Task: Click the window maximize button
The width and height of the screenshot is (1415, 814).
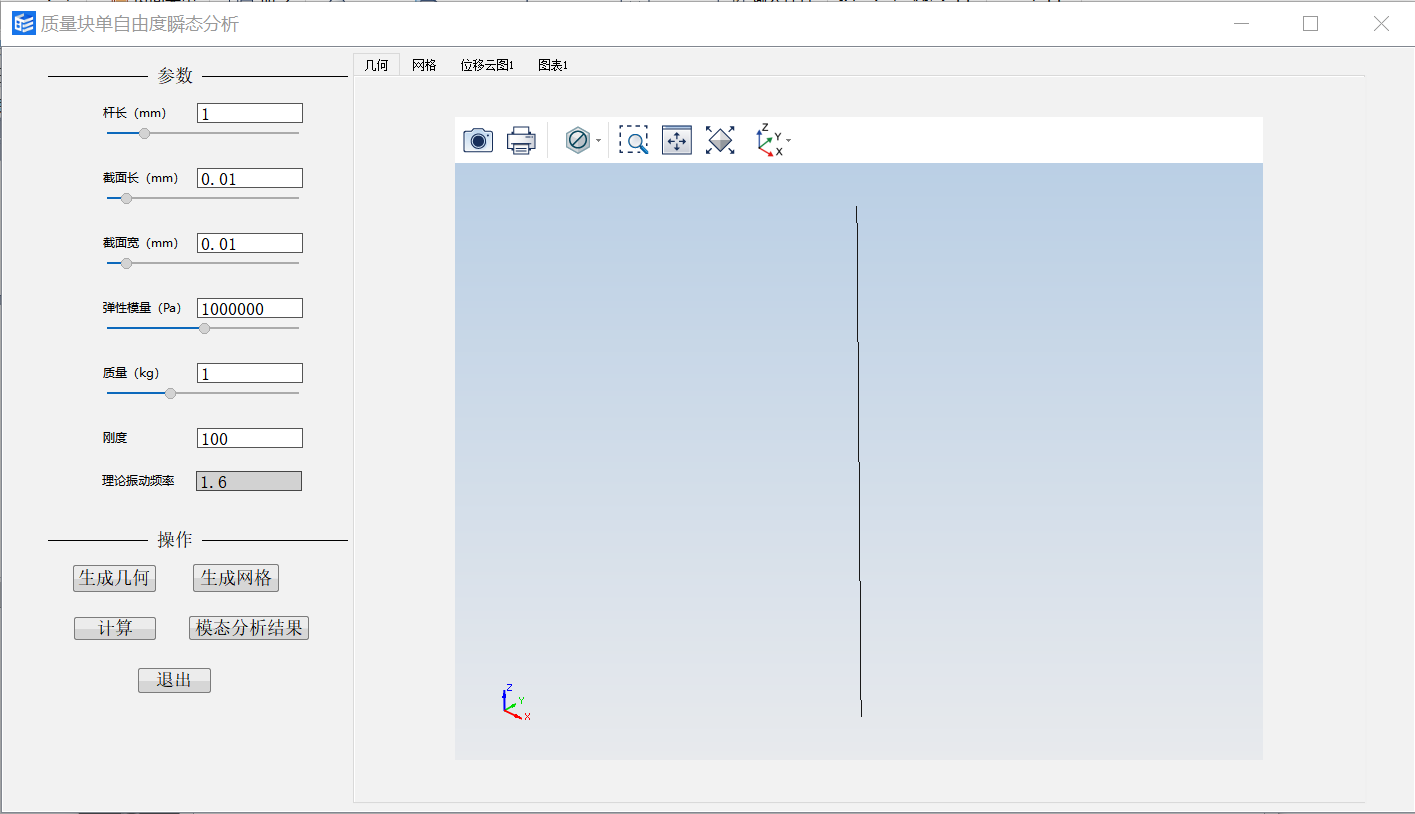Action: (1311, 24)
